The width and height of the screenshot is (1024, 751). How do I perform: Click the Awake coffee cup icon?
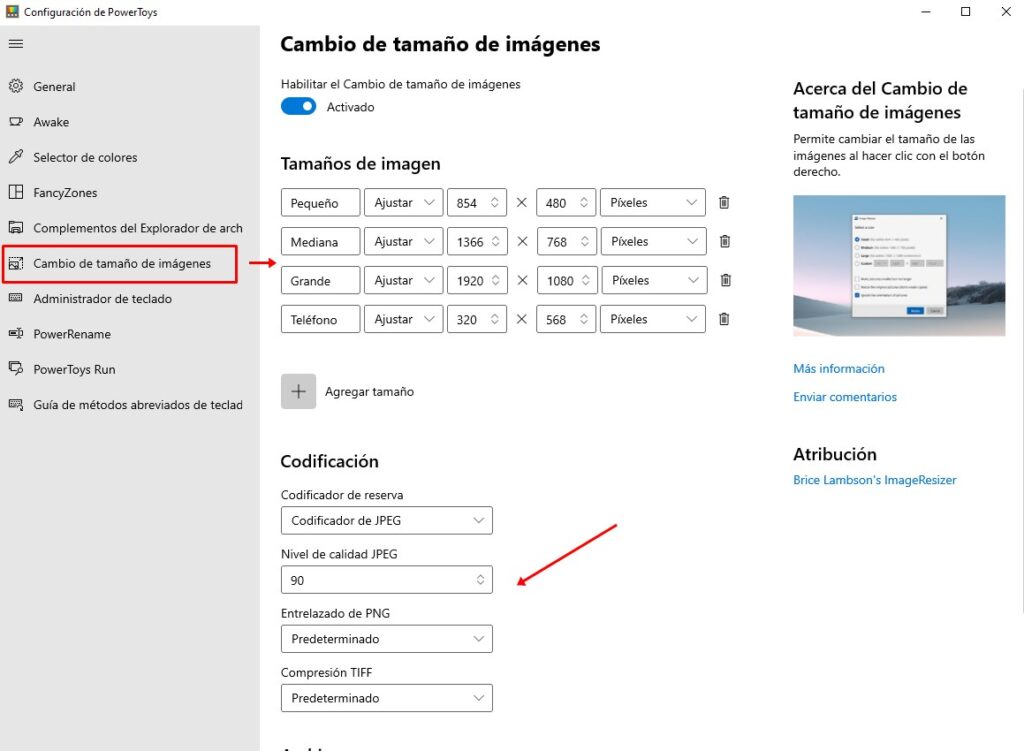click(x=16, y=121)
